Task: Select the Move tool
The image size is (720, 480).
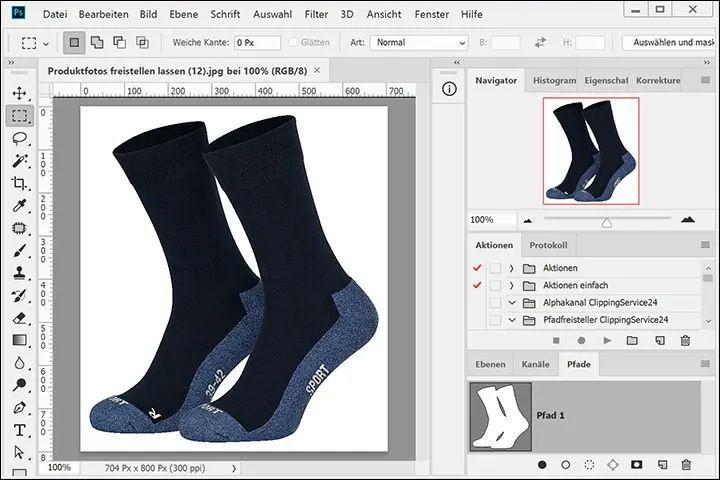Action: tap(19, 92)
